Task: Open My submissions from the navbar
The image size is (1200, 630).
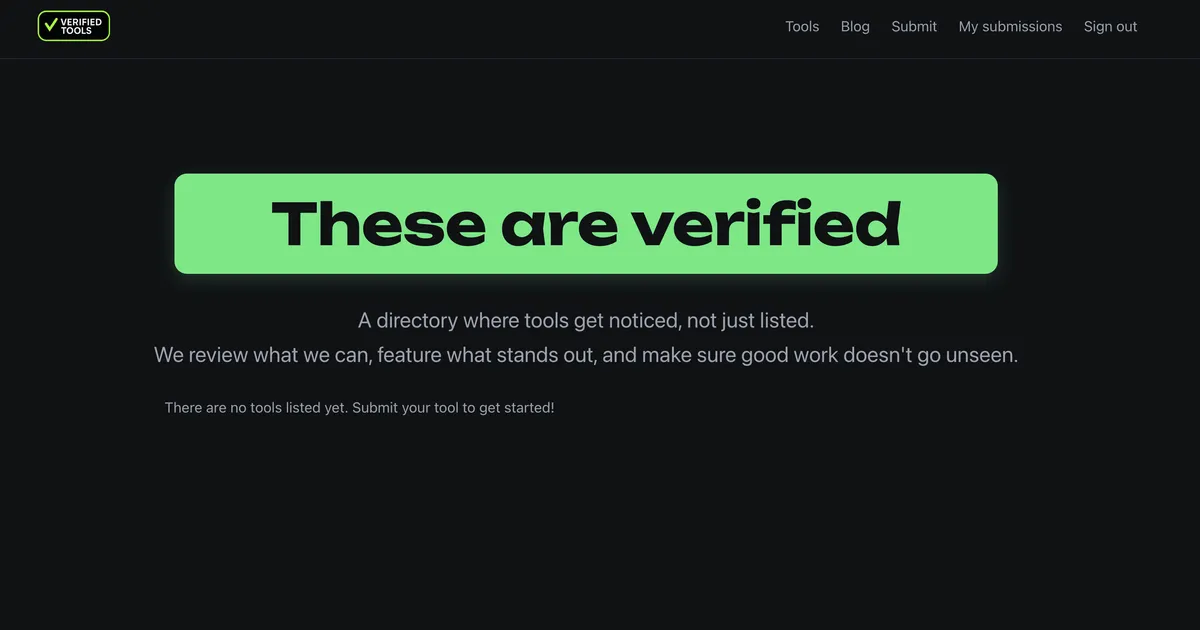Action: 1010,26
